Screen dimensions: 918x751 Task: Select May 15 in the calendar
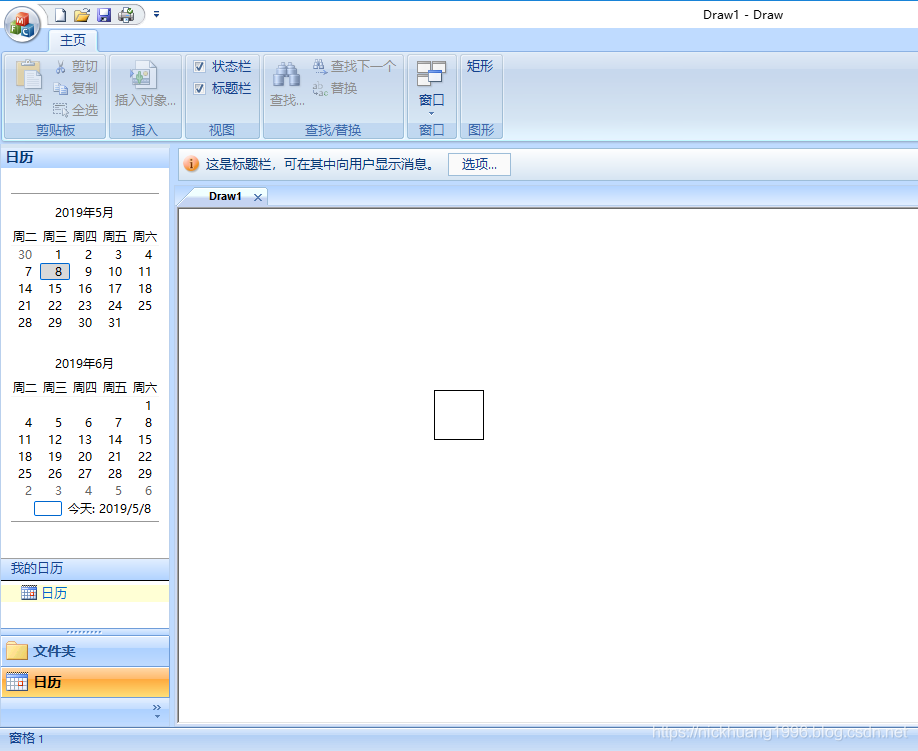pos(55,289)
